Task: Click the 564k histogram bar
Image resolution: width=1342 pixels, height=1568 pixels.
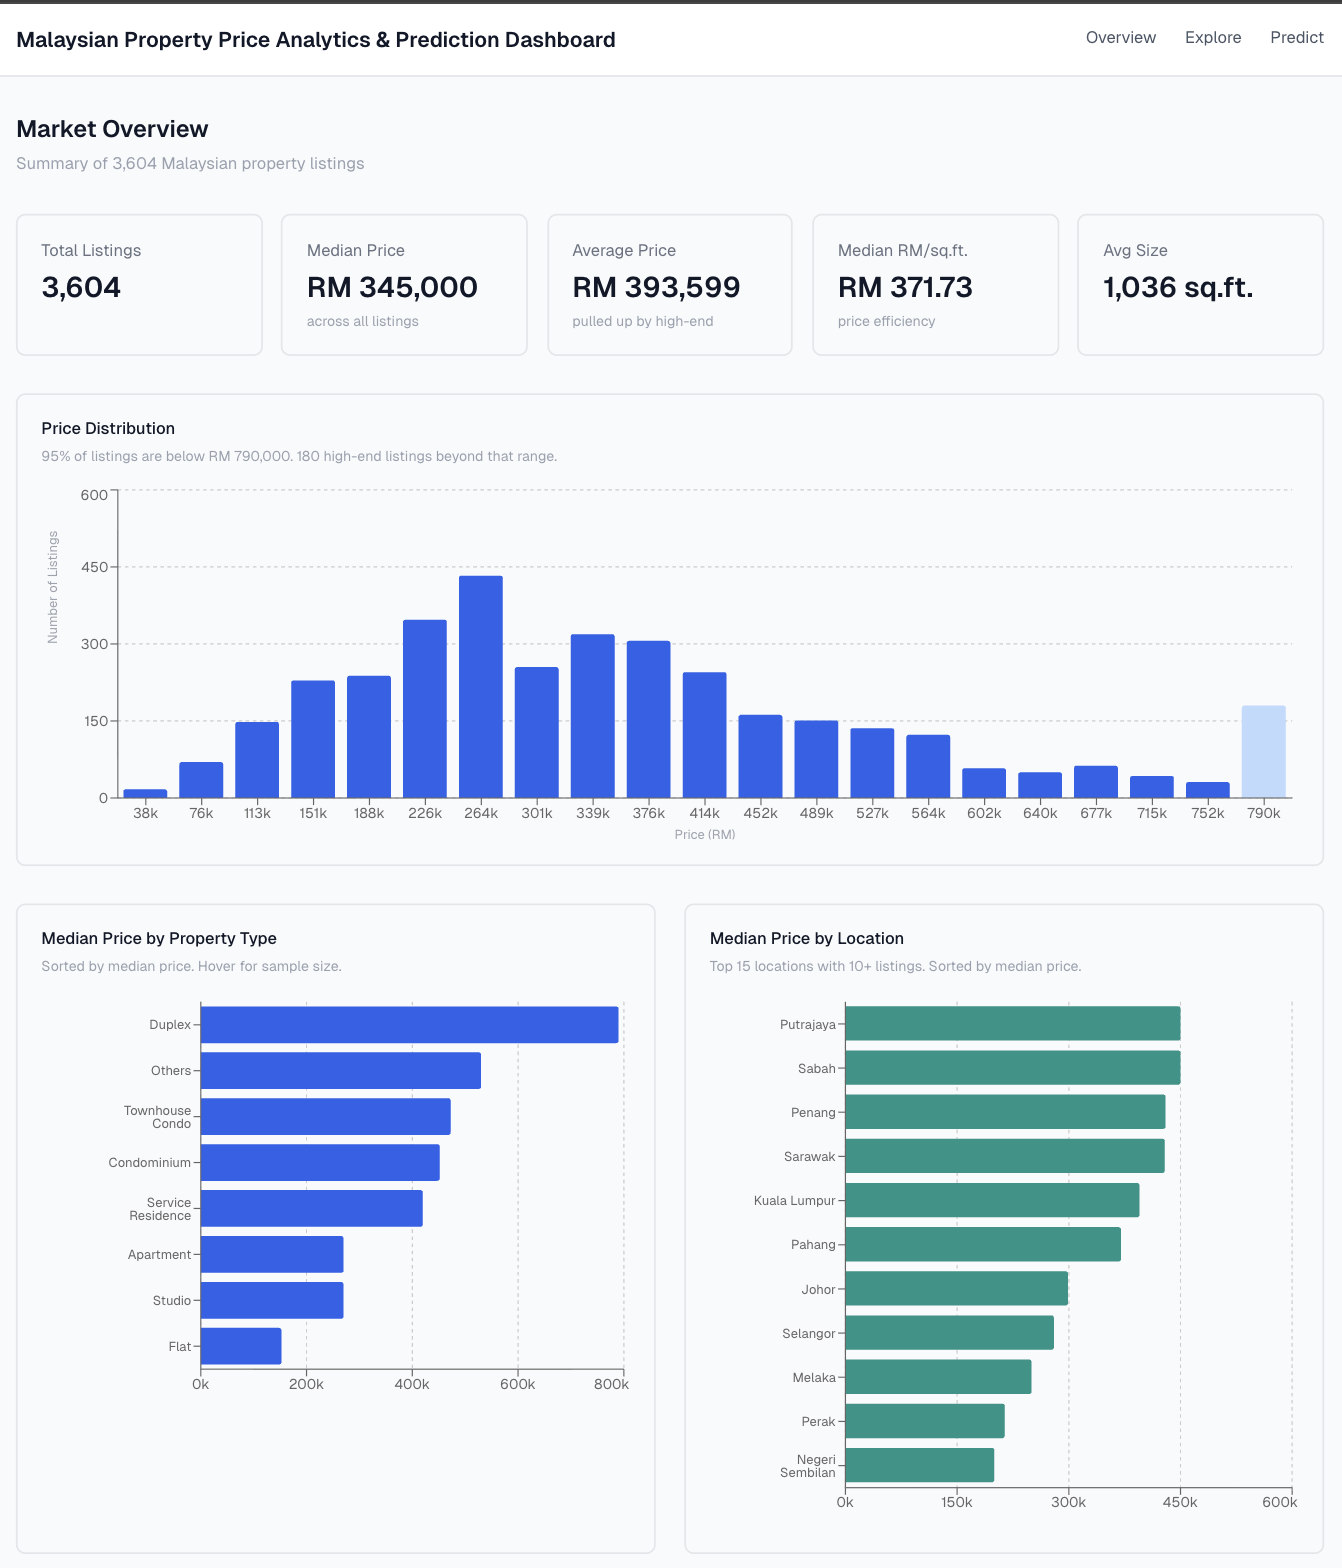Action: click(928, 766)
